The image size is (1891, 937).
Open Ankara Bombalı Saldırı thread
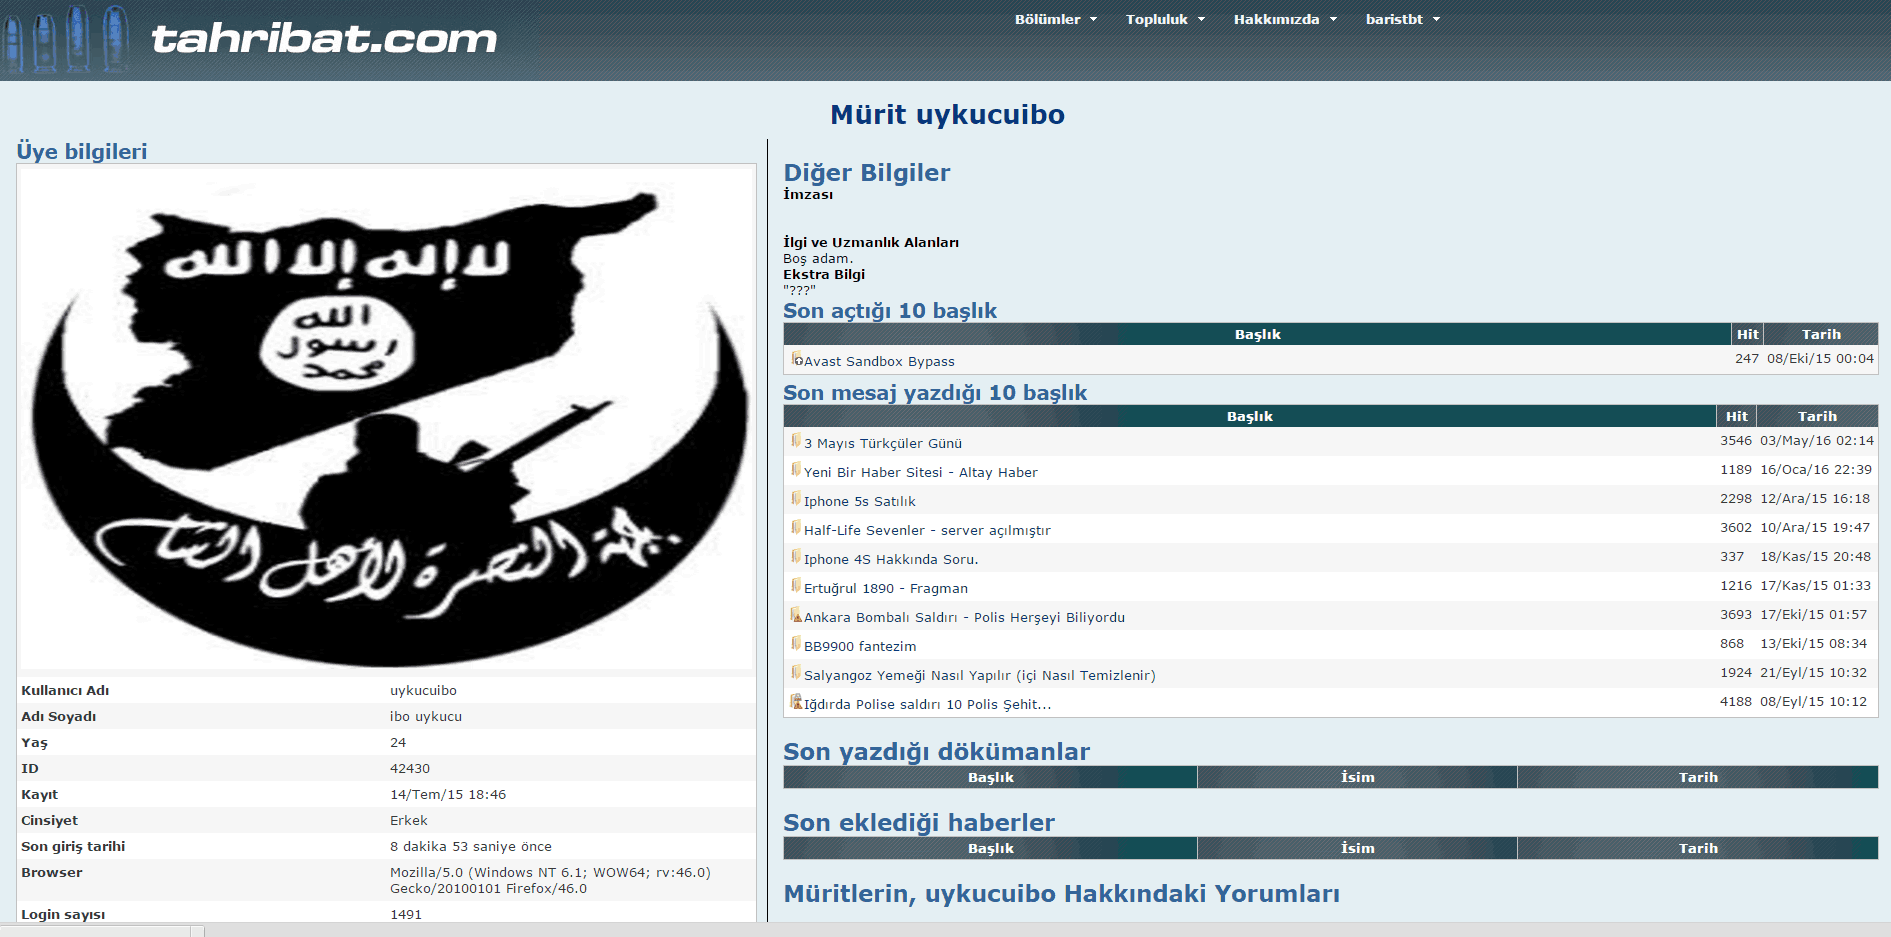point(964,618)
